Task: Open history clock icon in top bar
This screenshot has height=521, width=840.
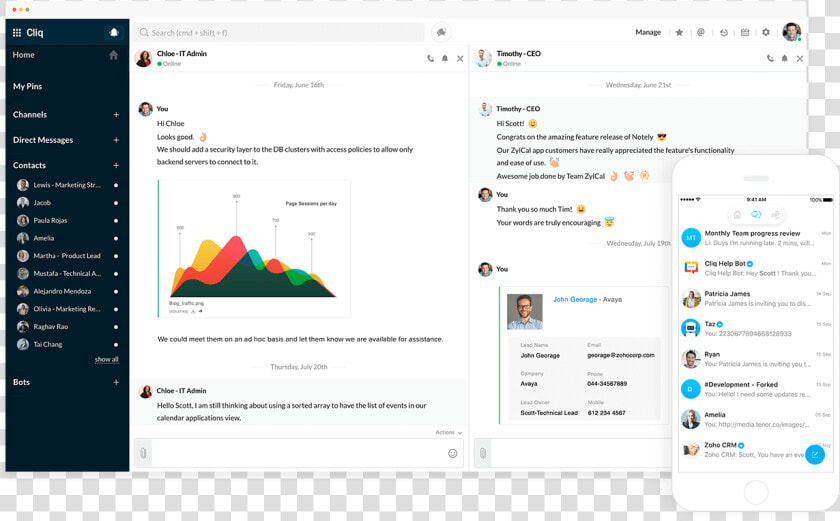Action: (724, 32)
